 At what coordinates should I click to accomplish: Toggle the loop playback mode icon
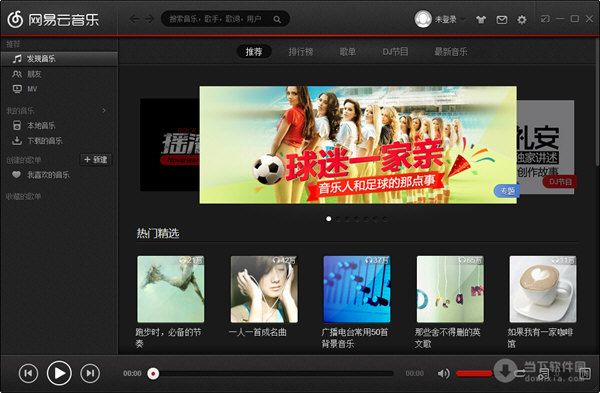click(x=520, y=373)
